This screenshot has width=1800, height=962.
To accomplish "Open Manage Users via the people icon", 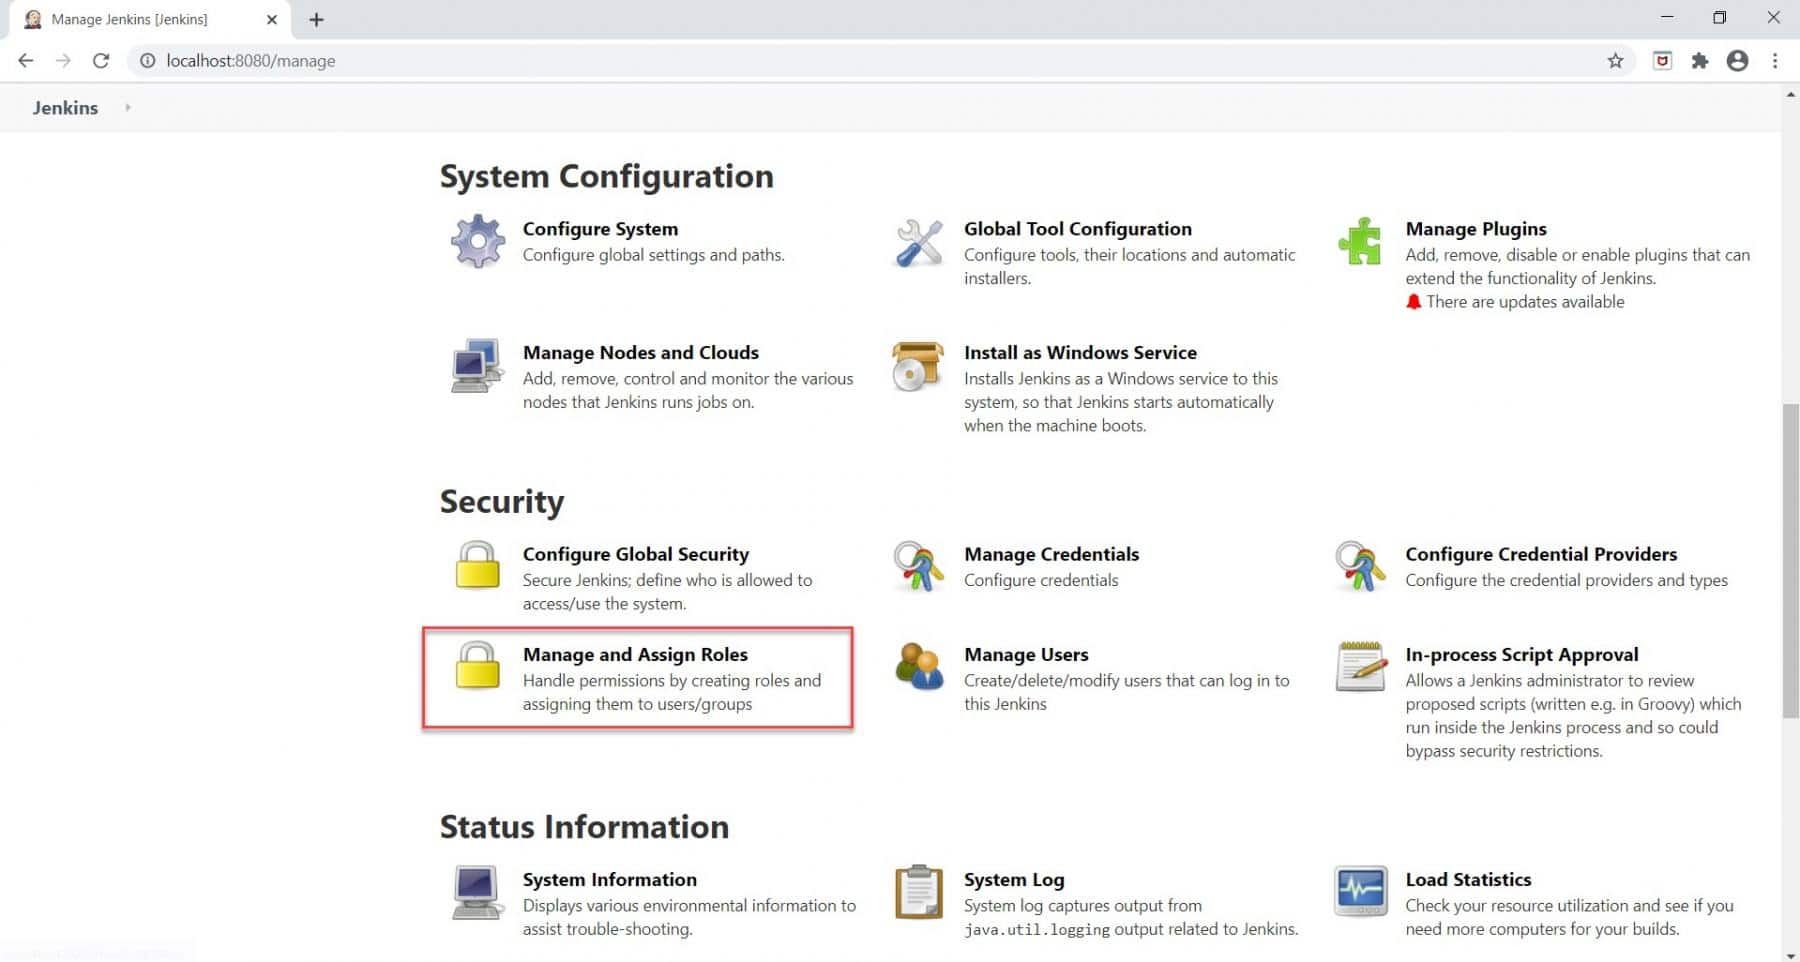I will tap(918, 668).
